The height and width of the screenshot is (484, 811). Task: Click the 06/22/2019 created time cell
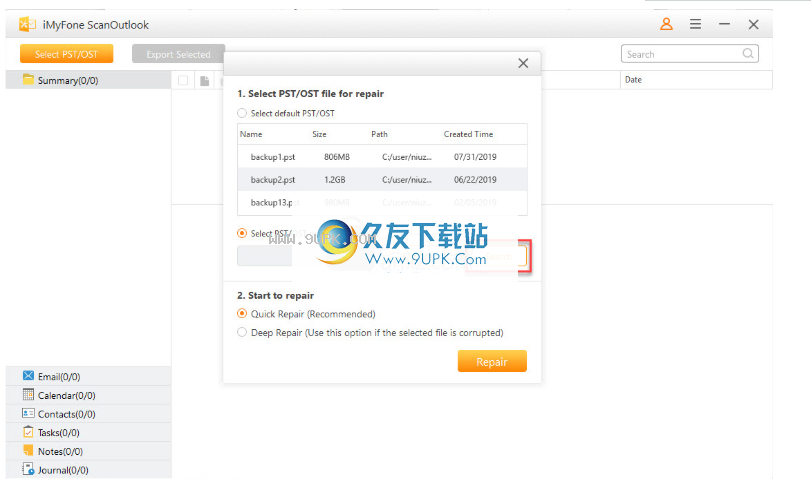[475, 179]
